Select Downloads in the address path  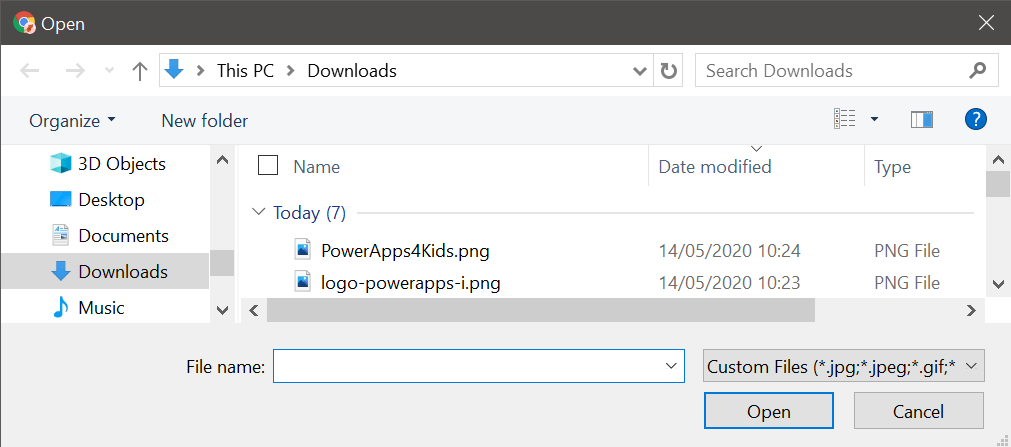pyautogui.click(x=351, y=71)
